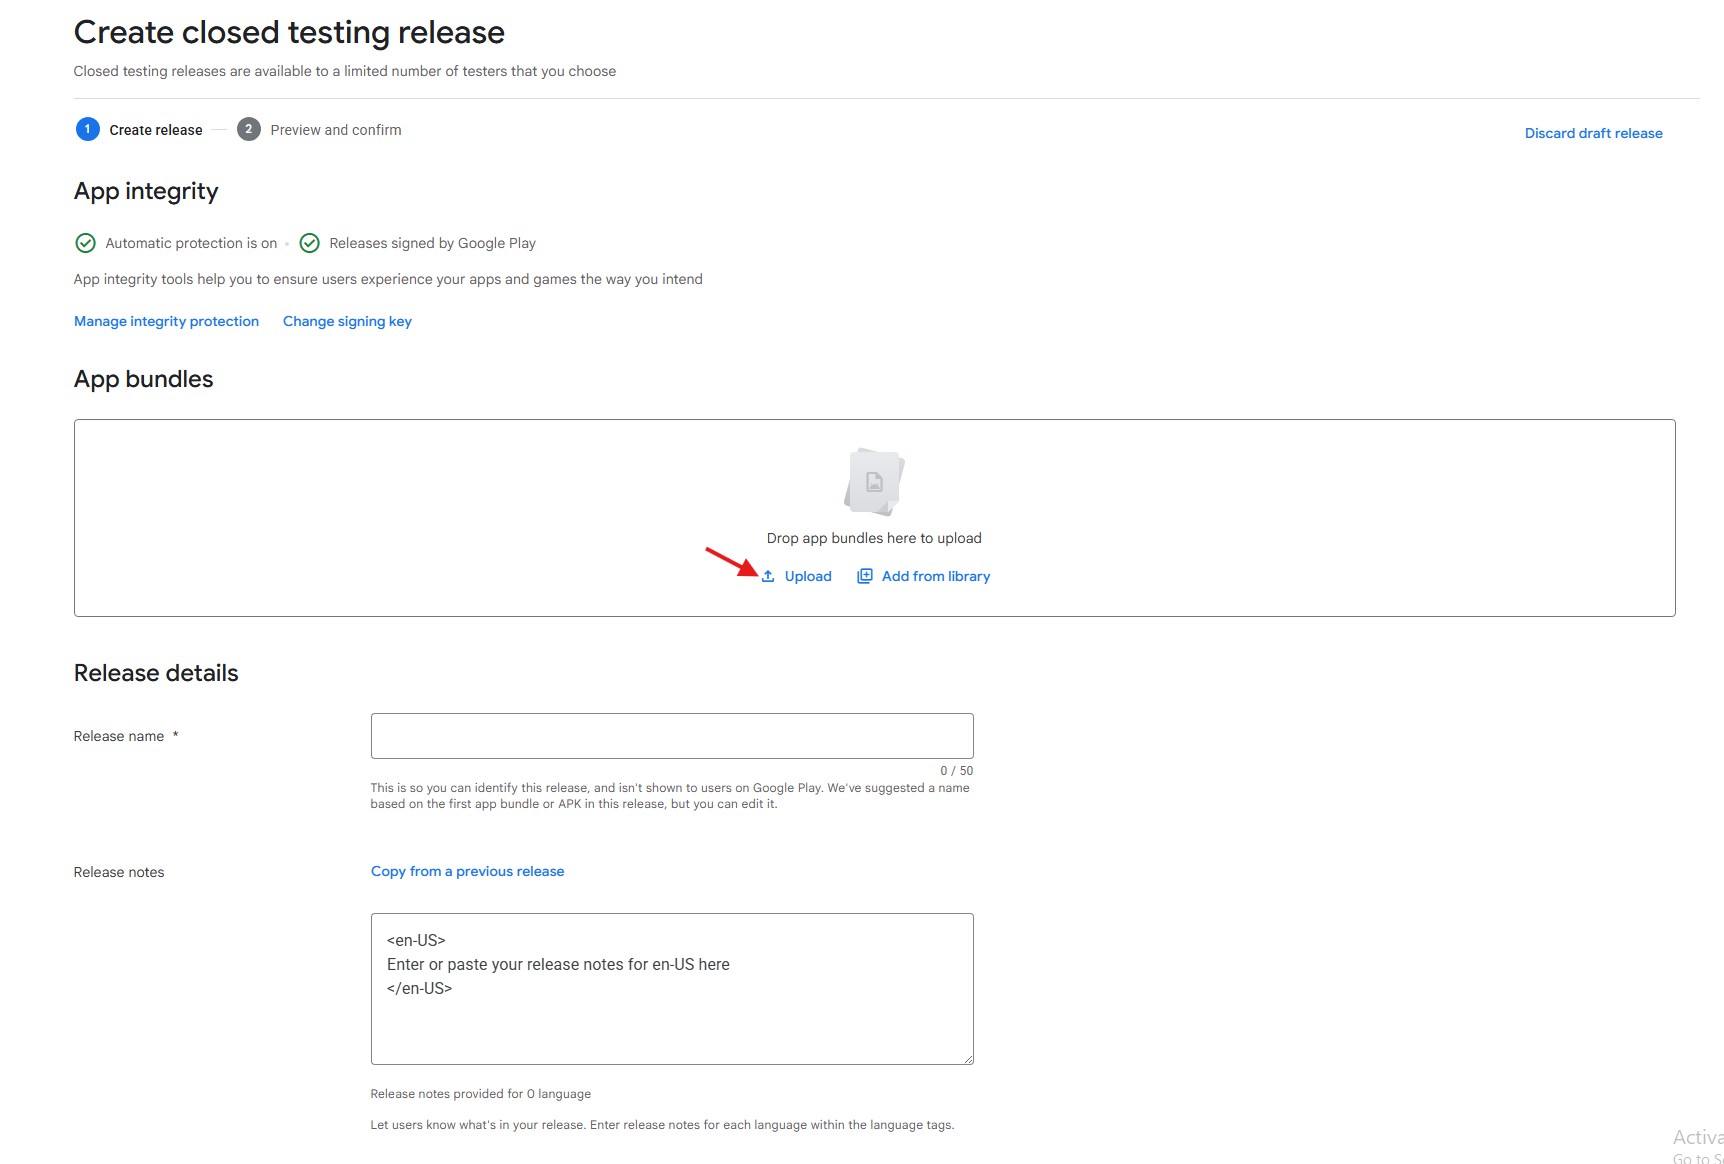Switch to the Preview and confirm step

(x=336, y=130)
